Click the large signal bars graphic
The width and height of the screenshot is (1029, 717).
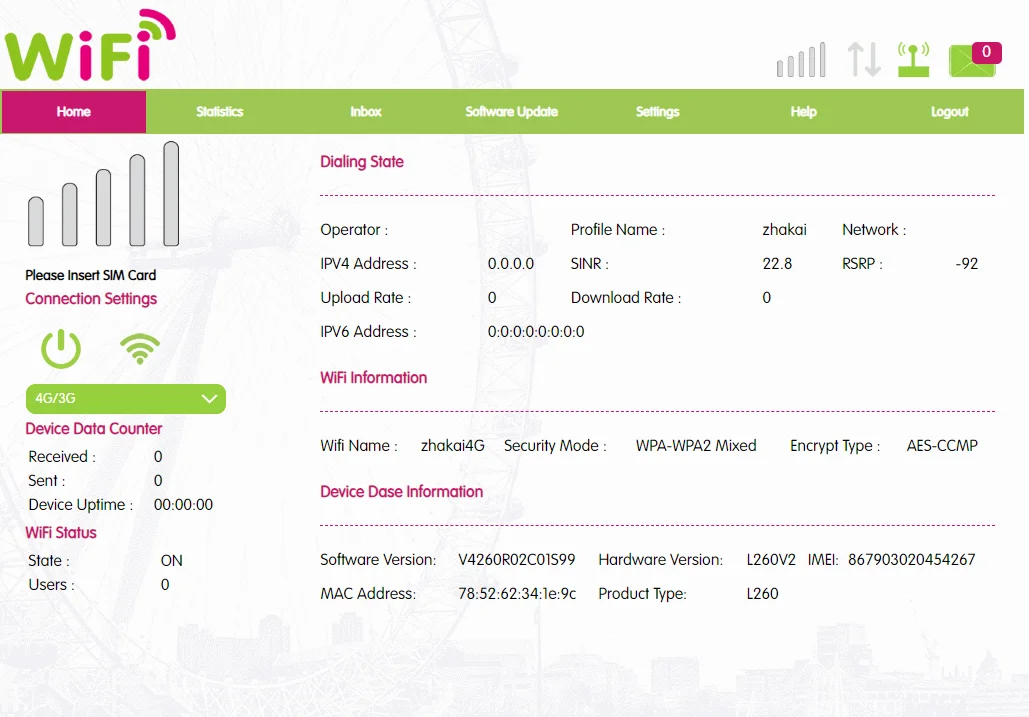103,195
